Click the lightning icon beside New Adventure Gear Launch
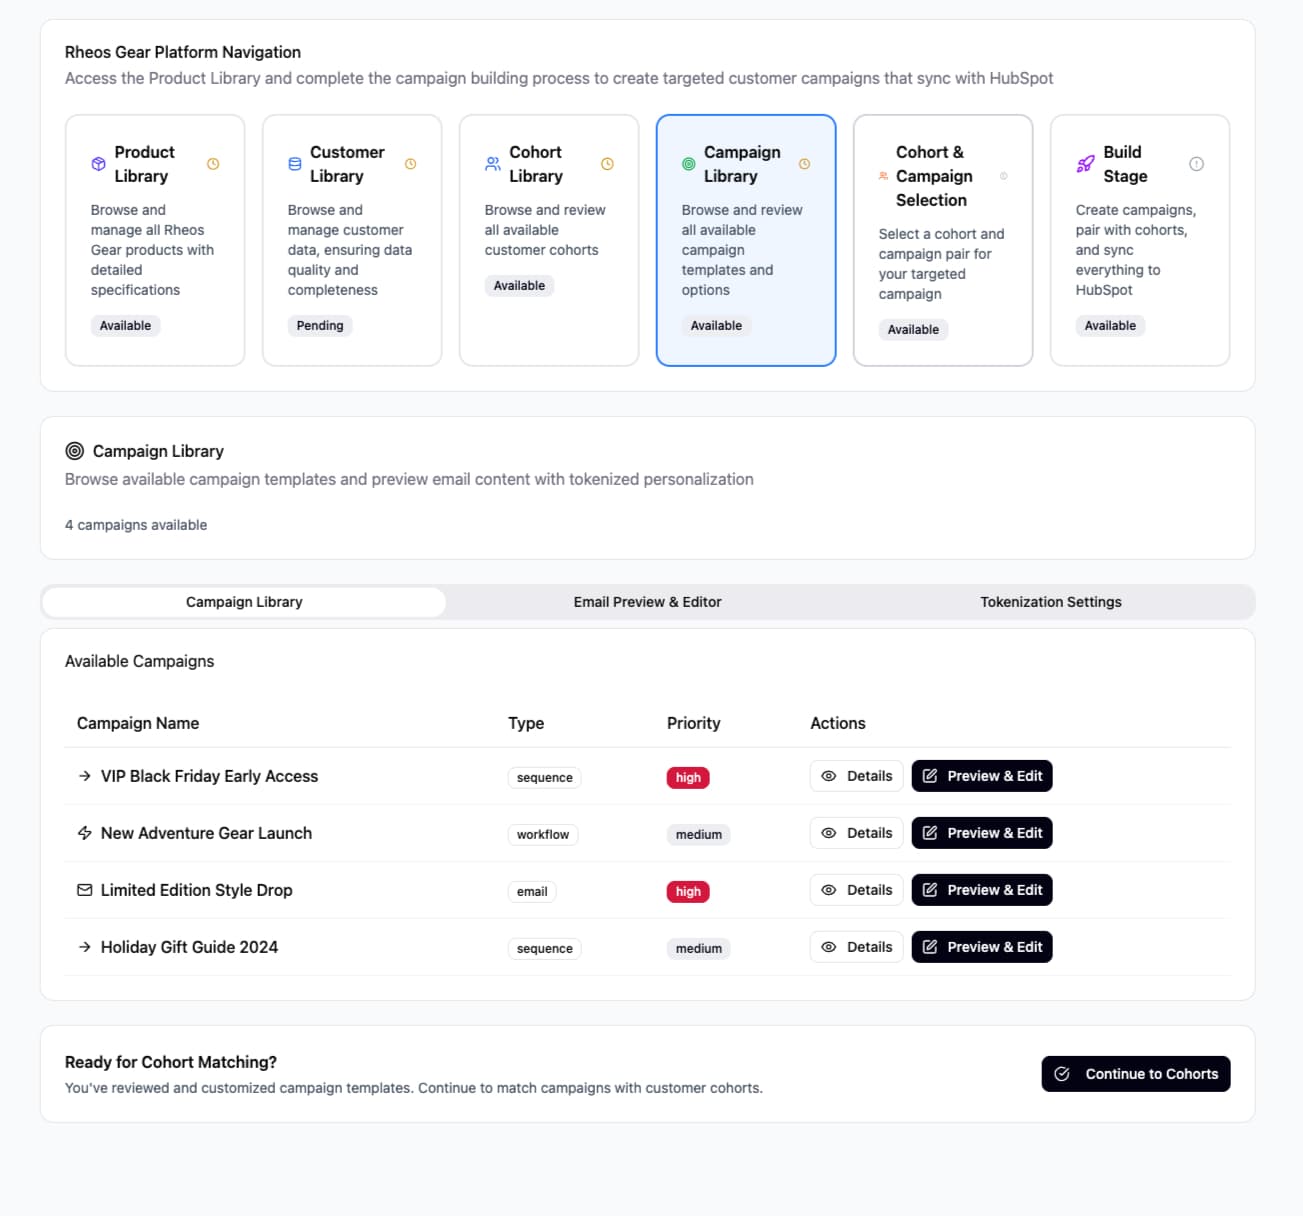 click(85, 833)
